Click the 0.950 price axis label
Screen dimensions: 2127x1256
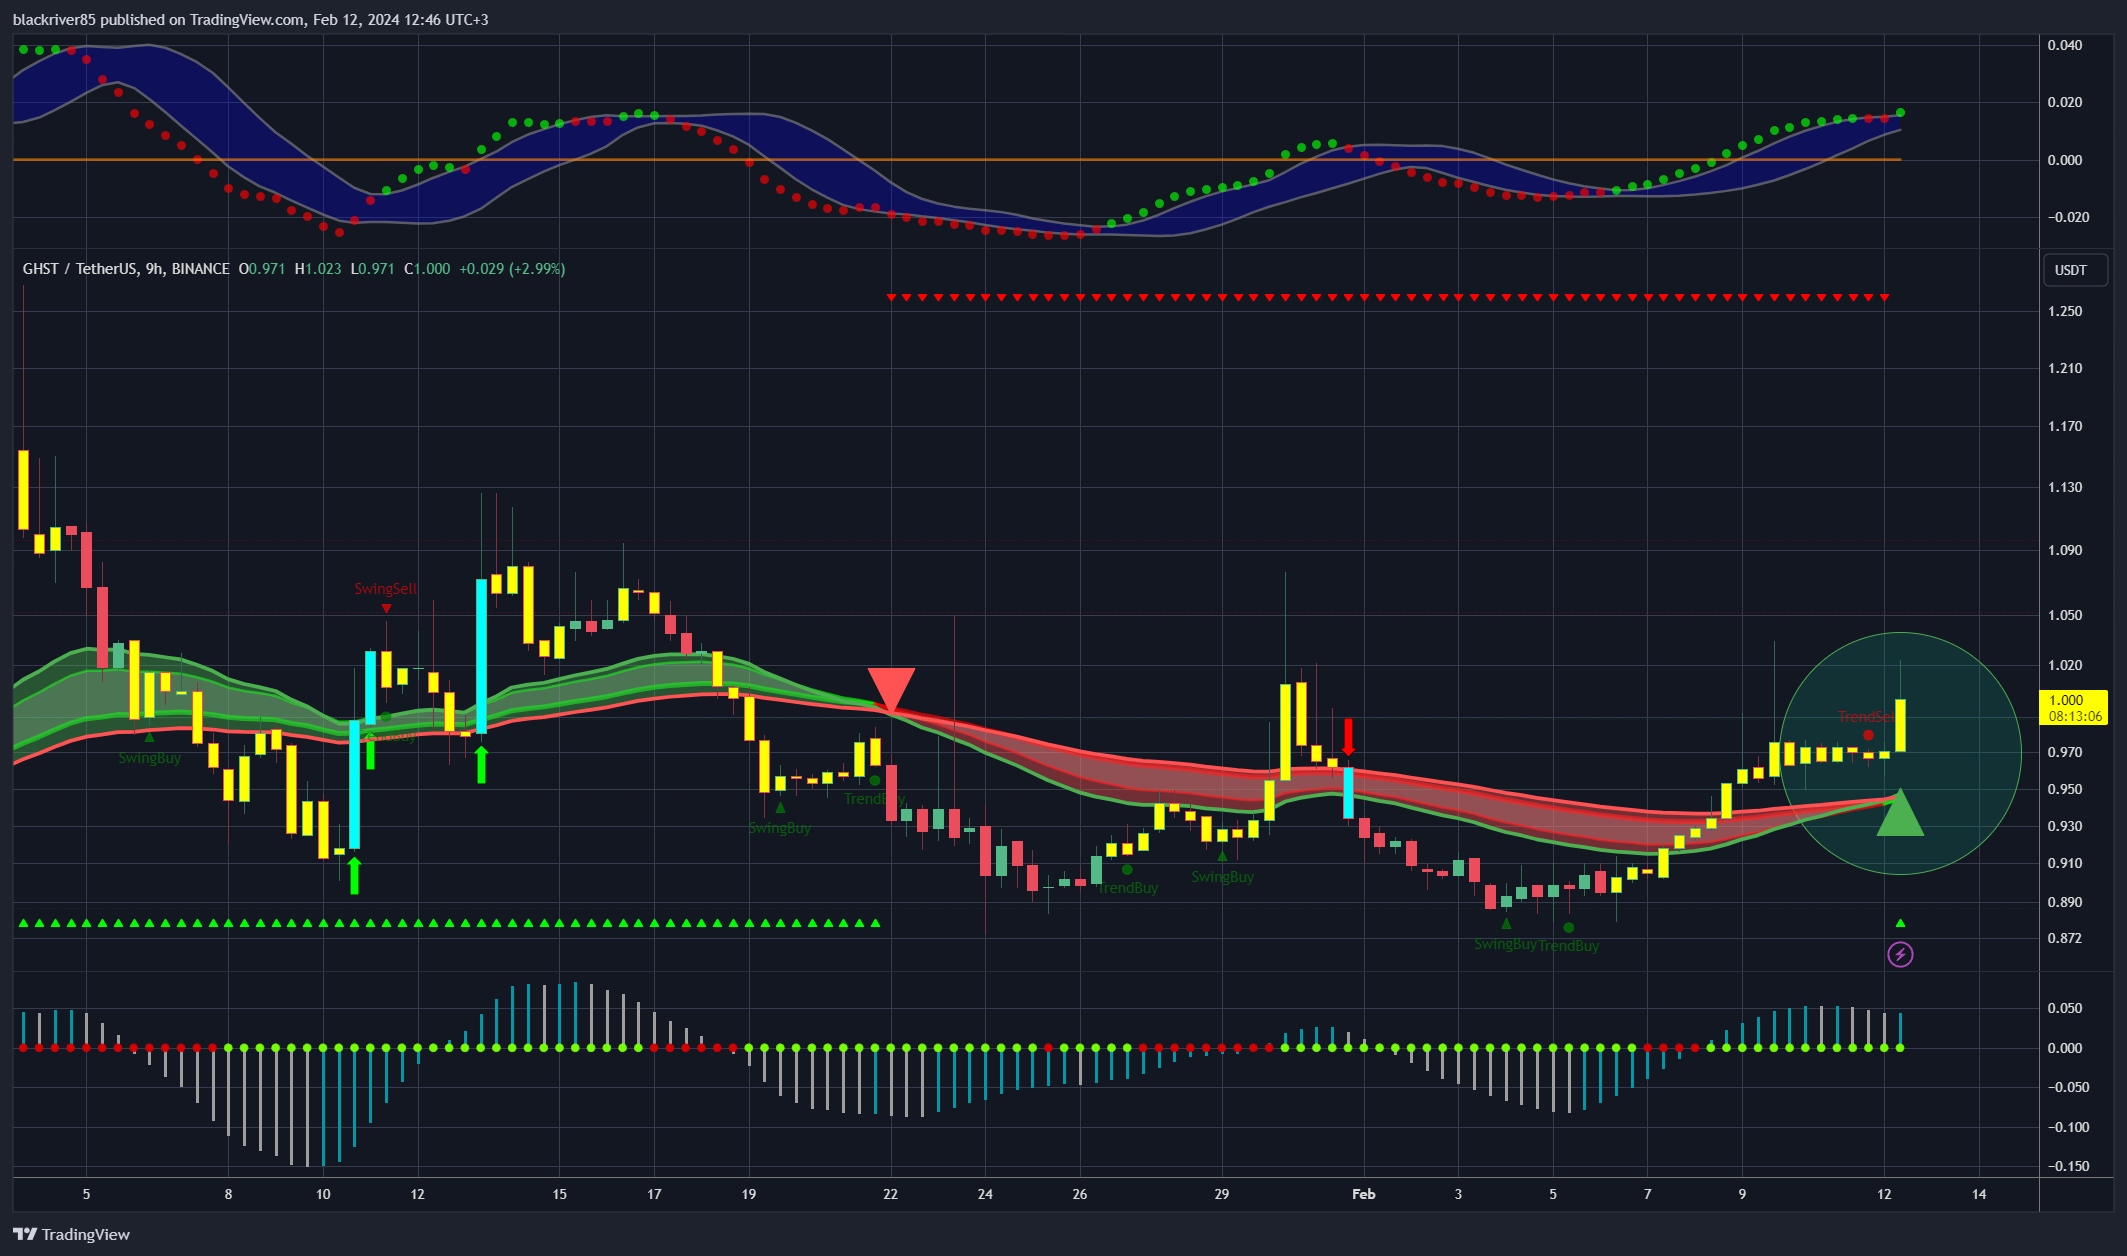[2065, 789]
